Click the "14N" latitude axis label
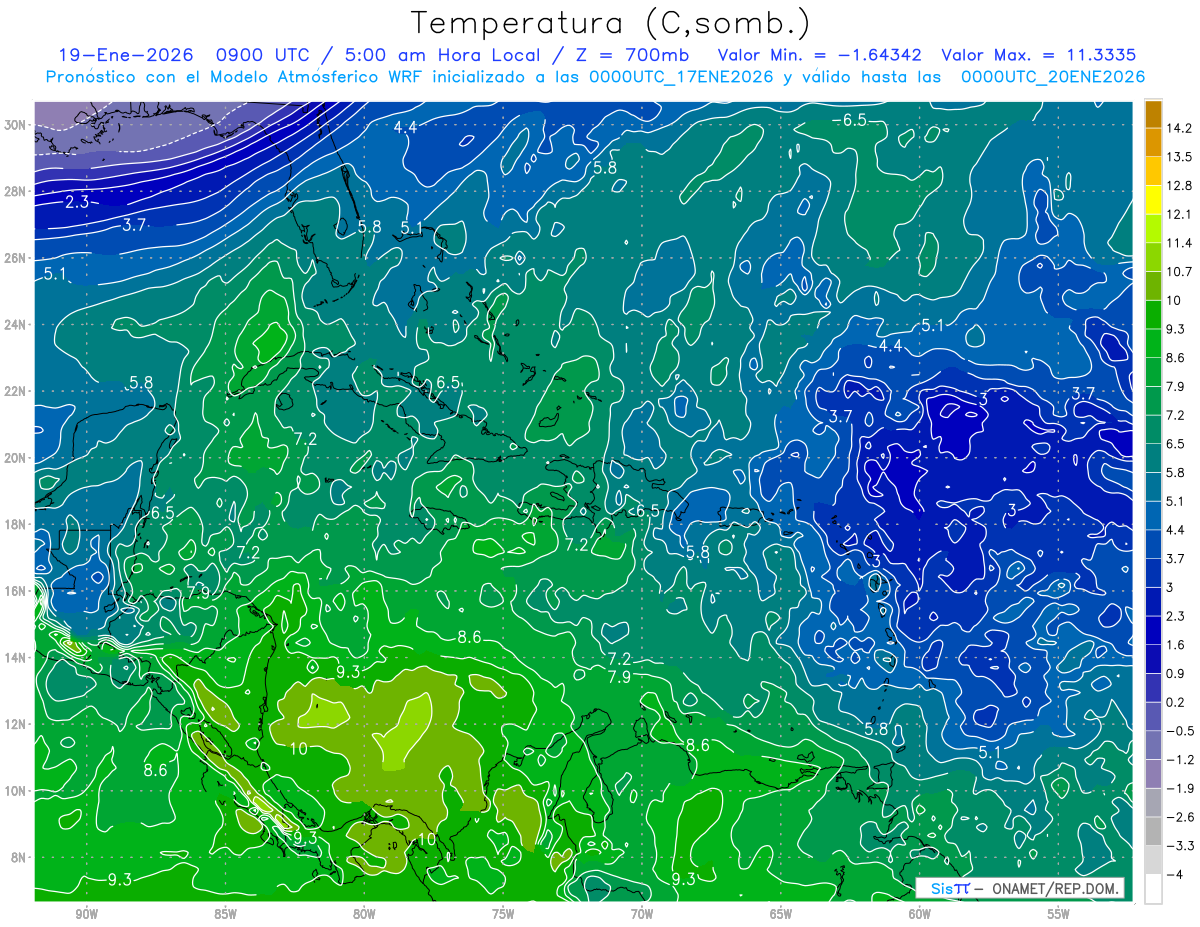The width and height of the screenshot is (1200, 927). coord(17,658)
